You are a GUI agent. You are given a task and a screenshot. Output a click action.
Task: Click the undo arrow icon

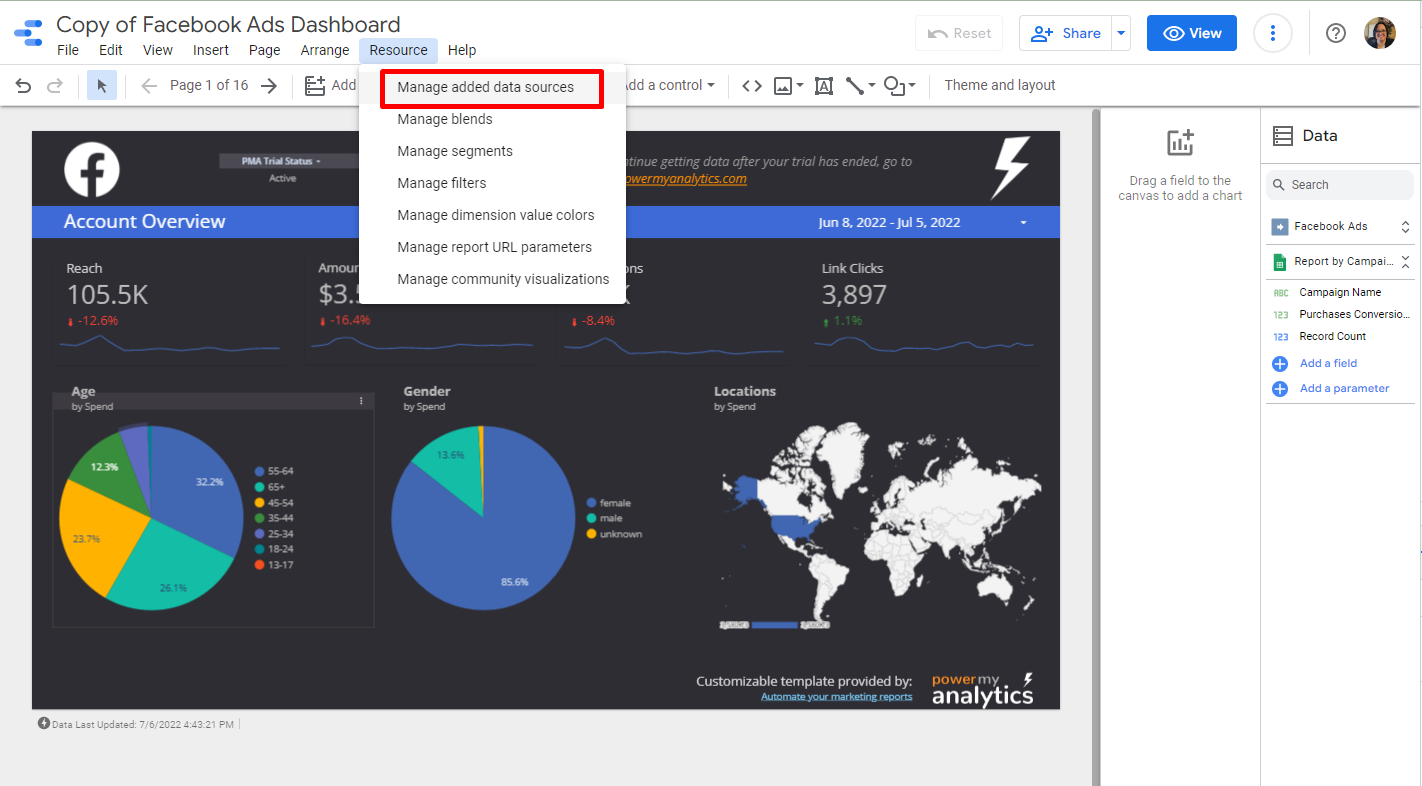tap(23, 86)
